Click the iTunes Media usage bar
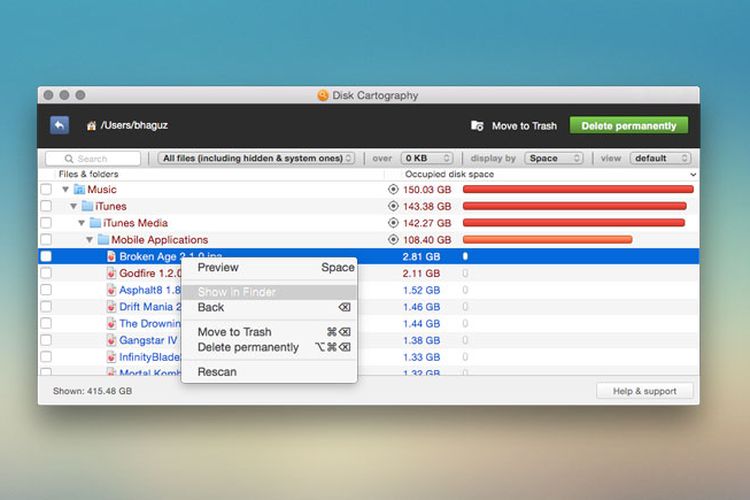Viewport: 750px width, 500px height. click(574, 223)
